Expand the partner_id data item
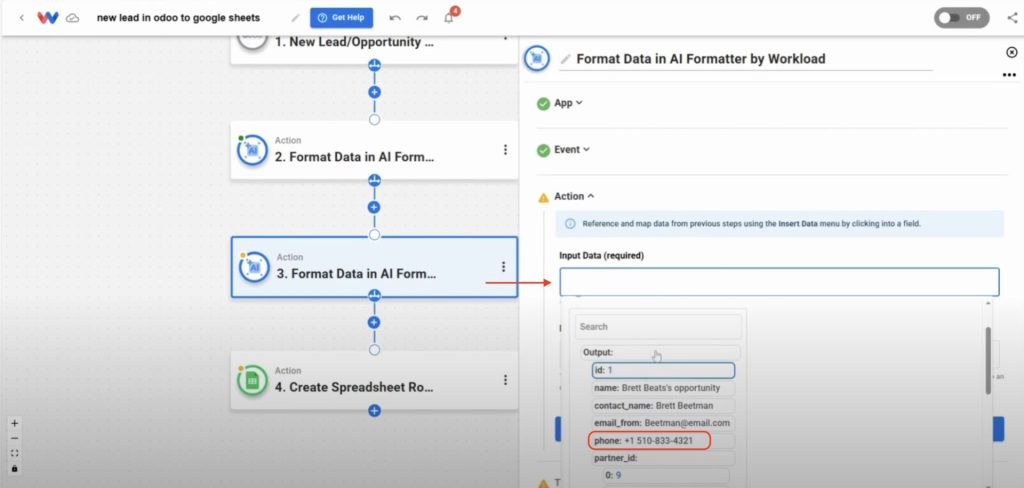This screenshot has height=488, width=1024. [x=664, y=459]
